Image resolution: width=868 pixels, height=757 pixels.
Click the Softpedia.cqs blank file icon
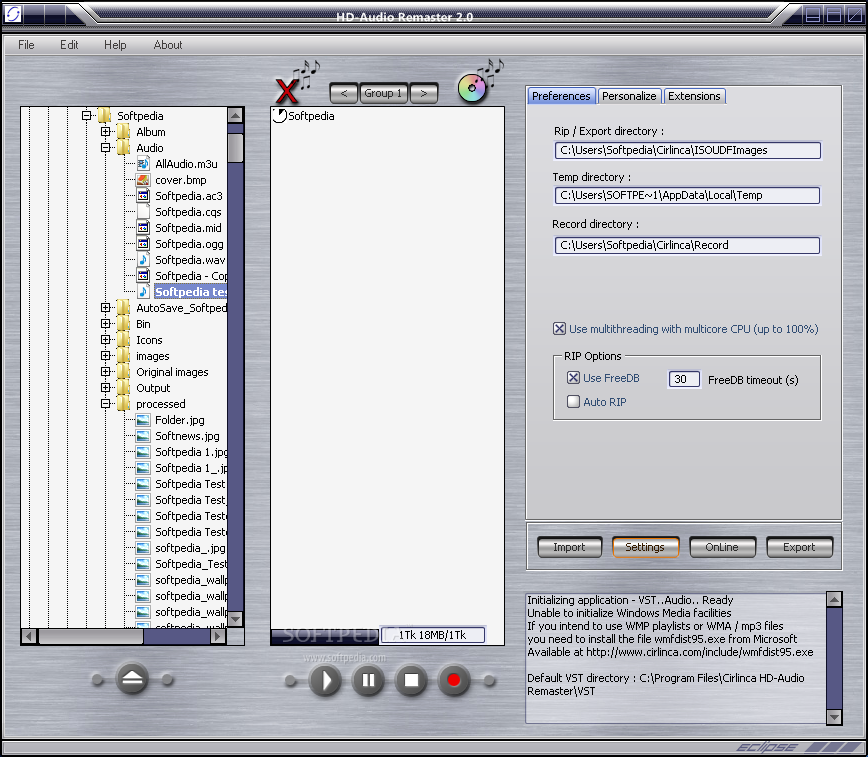point(143,212)
